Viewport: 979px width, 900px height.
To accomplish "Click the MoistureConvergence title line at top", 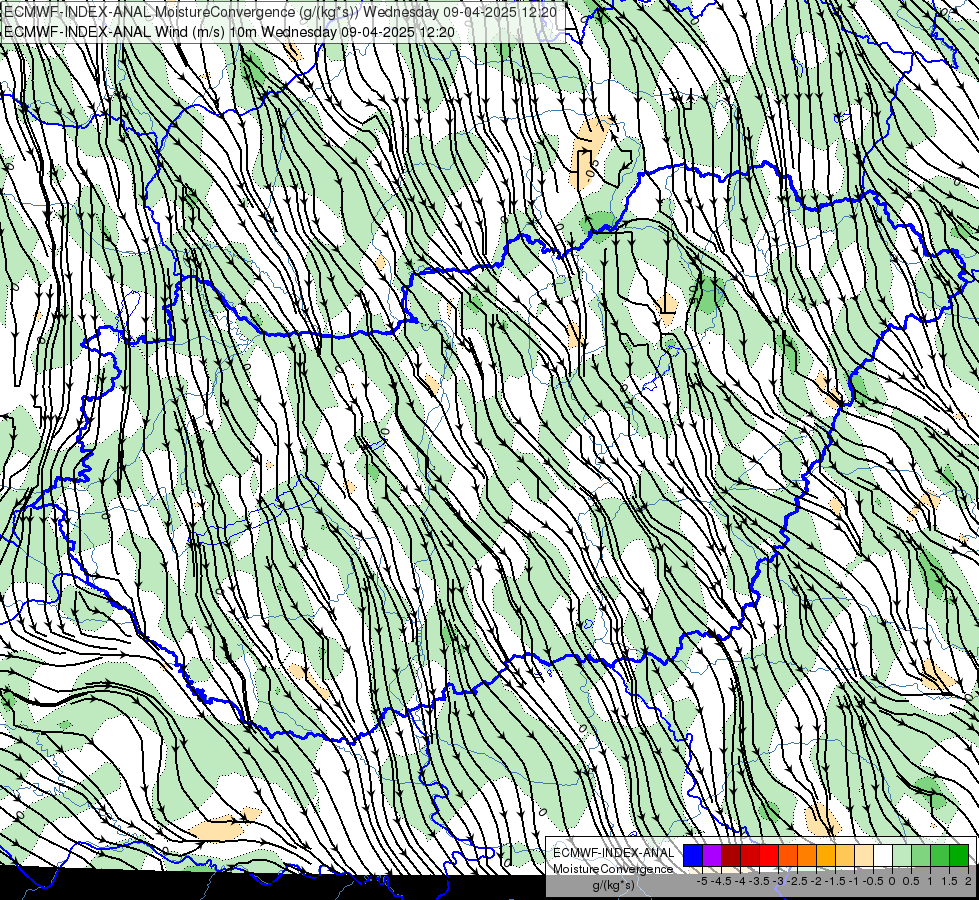I will [x=280, y=11].
